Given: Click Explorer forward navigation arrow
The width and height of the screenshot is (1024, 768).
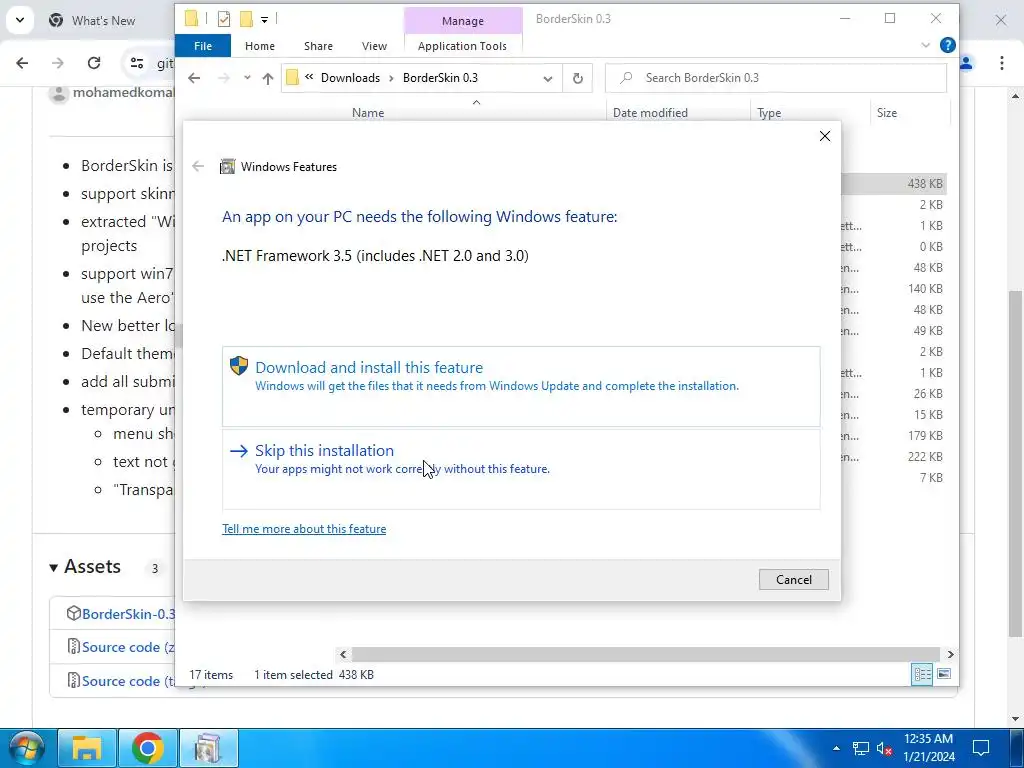Looking at the screenshot, I should point(224,78).
